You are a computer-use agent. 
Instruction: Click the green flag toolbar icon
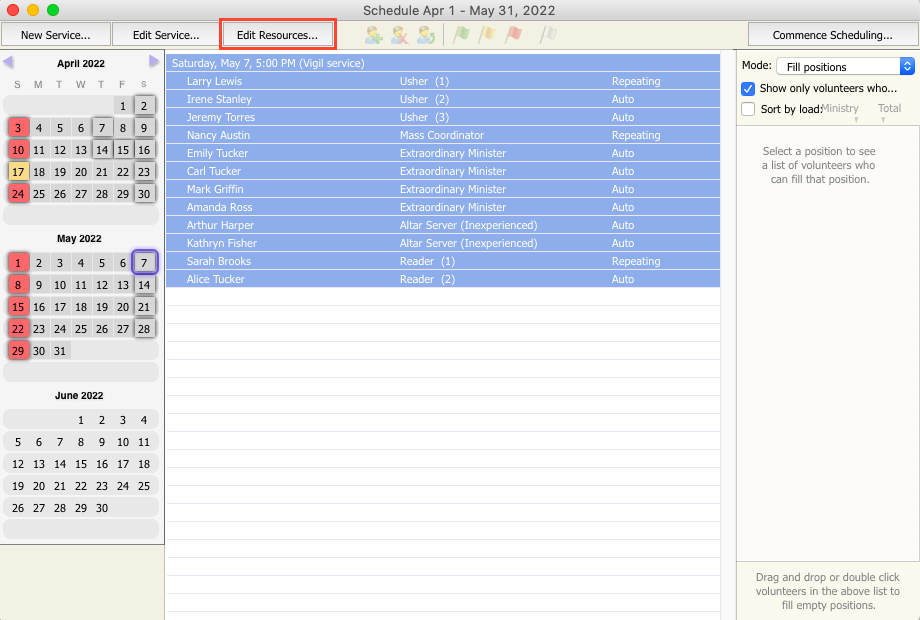tap(461, 35)
